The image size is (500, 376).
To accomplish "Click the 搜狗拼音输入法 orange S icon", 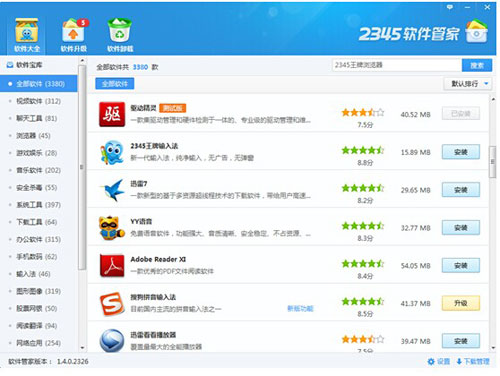I will [x=112, y=303].
